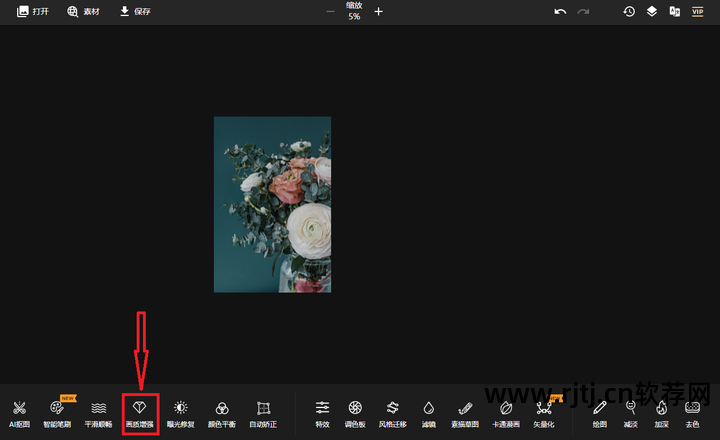Open the 素材 materials menu
The height and width of the screenshot is (440, 720).
tap(84, 11)
